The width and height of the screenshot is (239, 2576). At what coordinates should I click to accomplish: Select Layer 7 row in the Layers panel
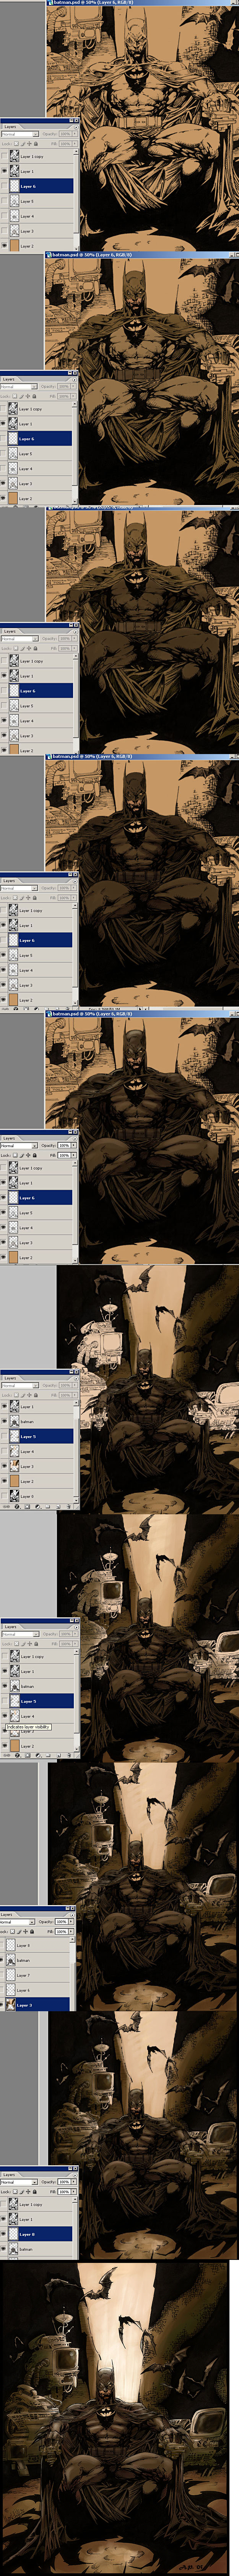click(38, 1975)
